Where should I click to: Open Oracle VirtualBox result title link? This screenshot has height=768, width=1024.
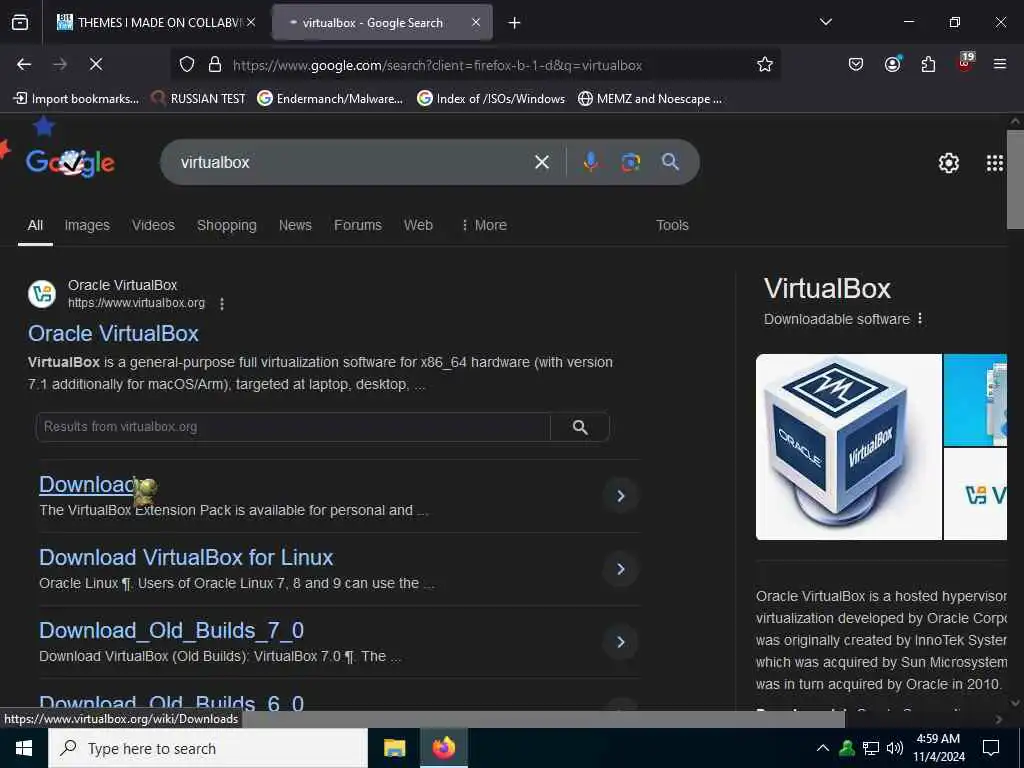click(113, 334)
